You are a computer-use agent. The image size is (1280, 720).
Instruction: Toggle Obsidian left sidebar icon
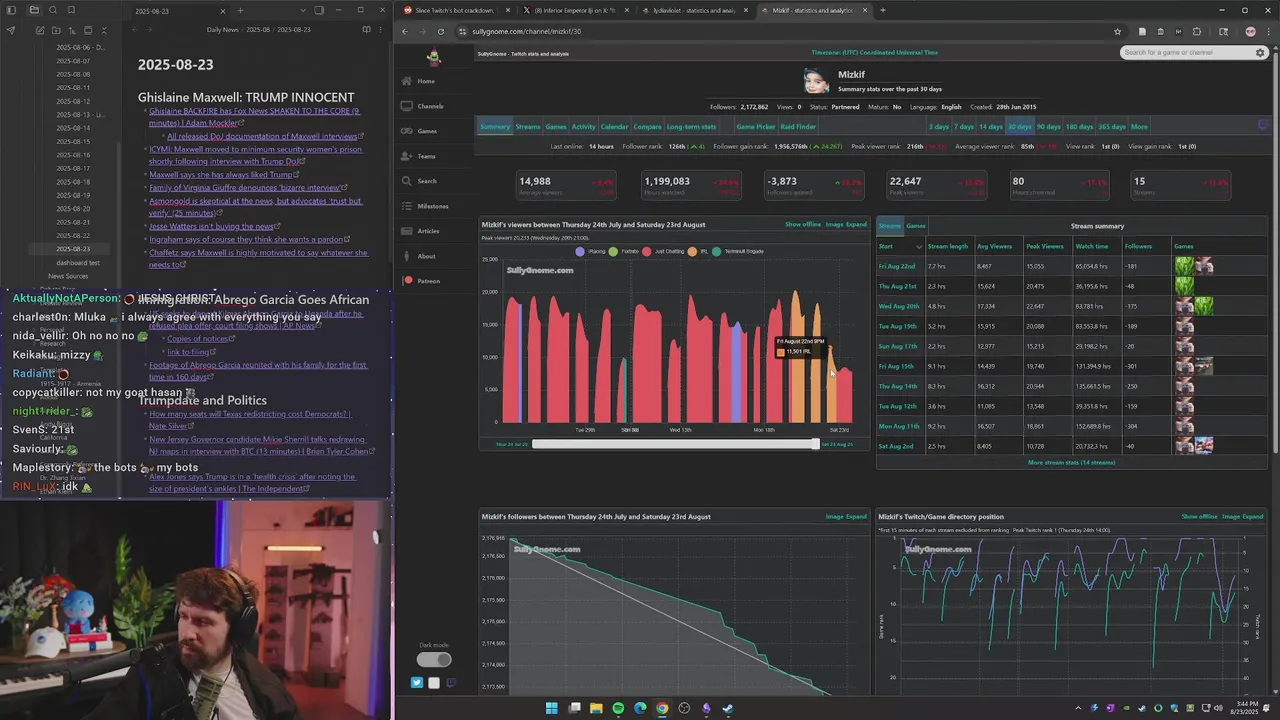(12, 10)
